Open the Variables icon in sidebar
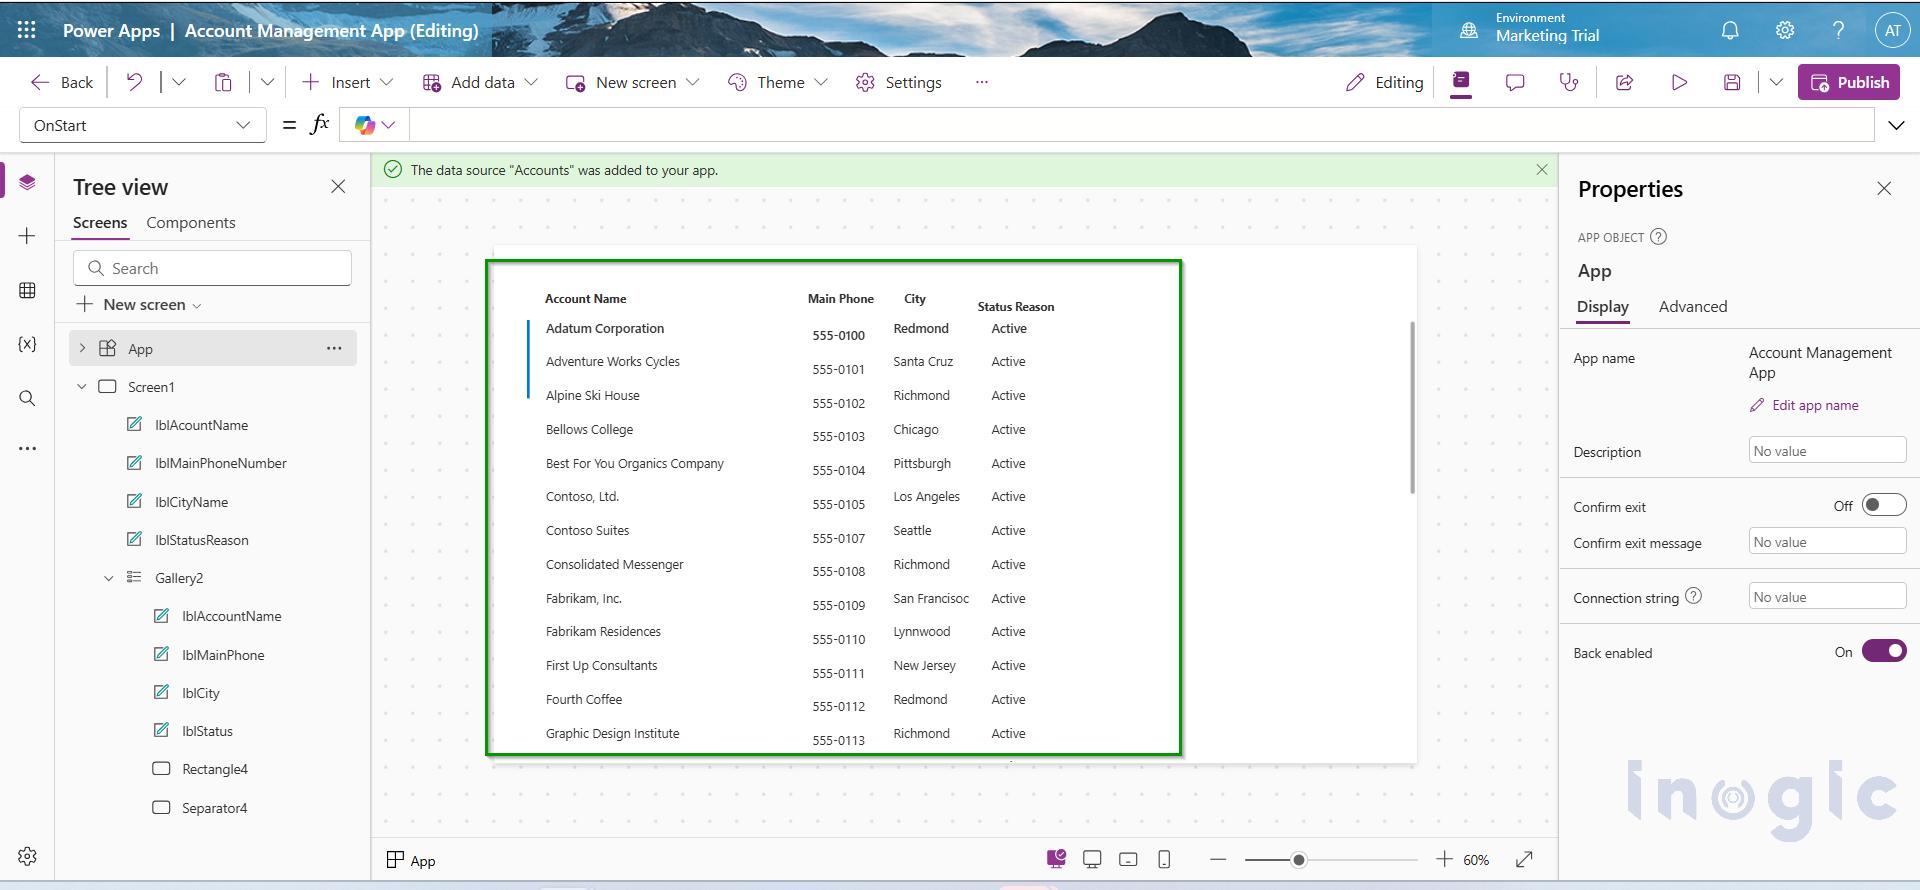1920x890 pixels. click(27, 344)
